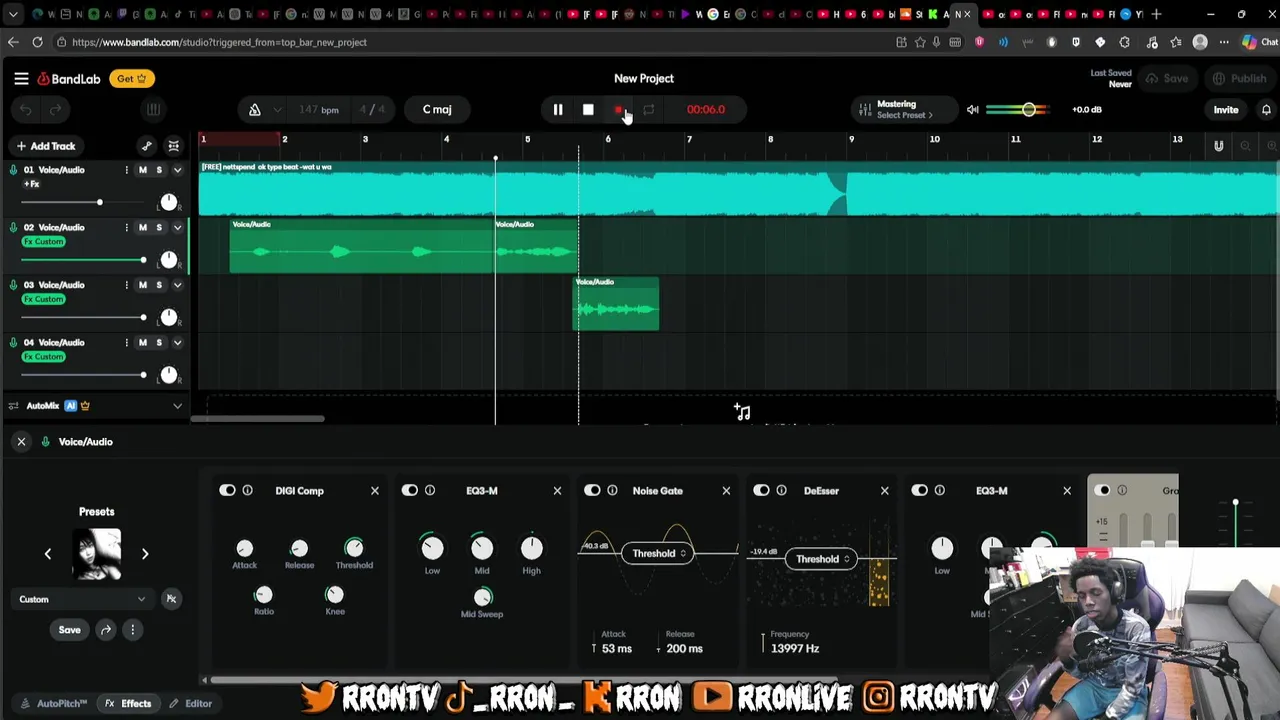Switch to the AutoPitch tab
The height and width of the screenshot is (720, 1280).
click(53, 703)
